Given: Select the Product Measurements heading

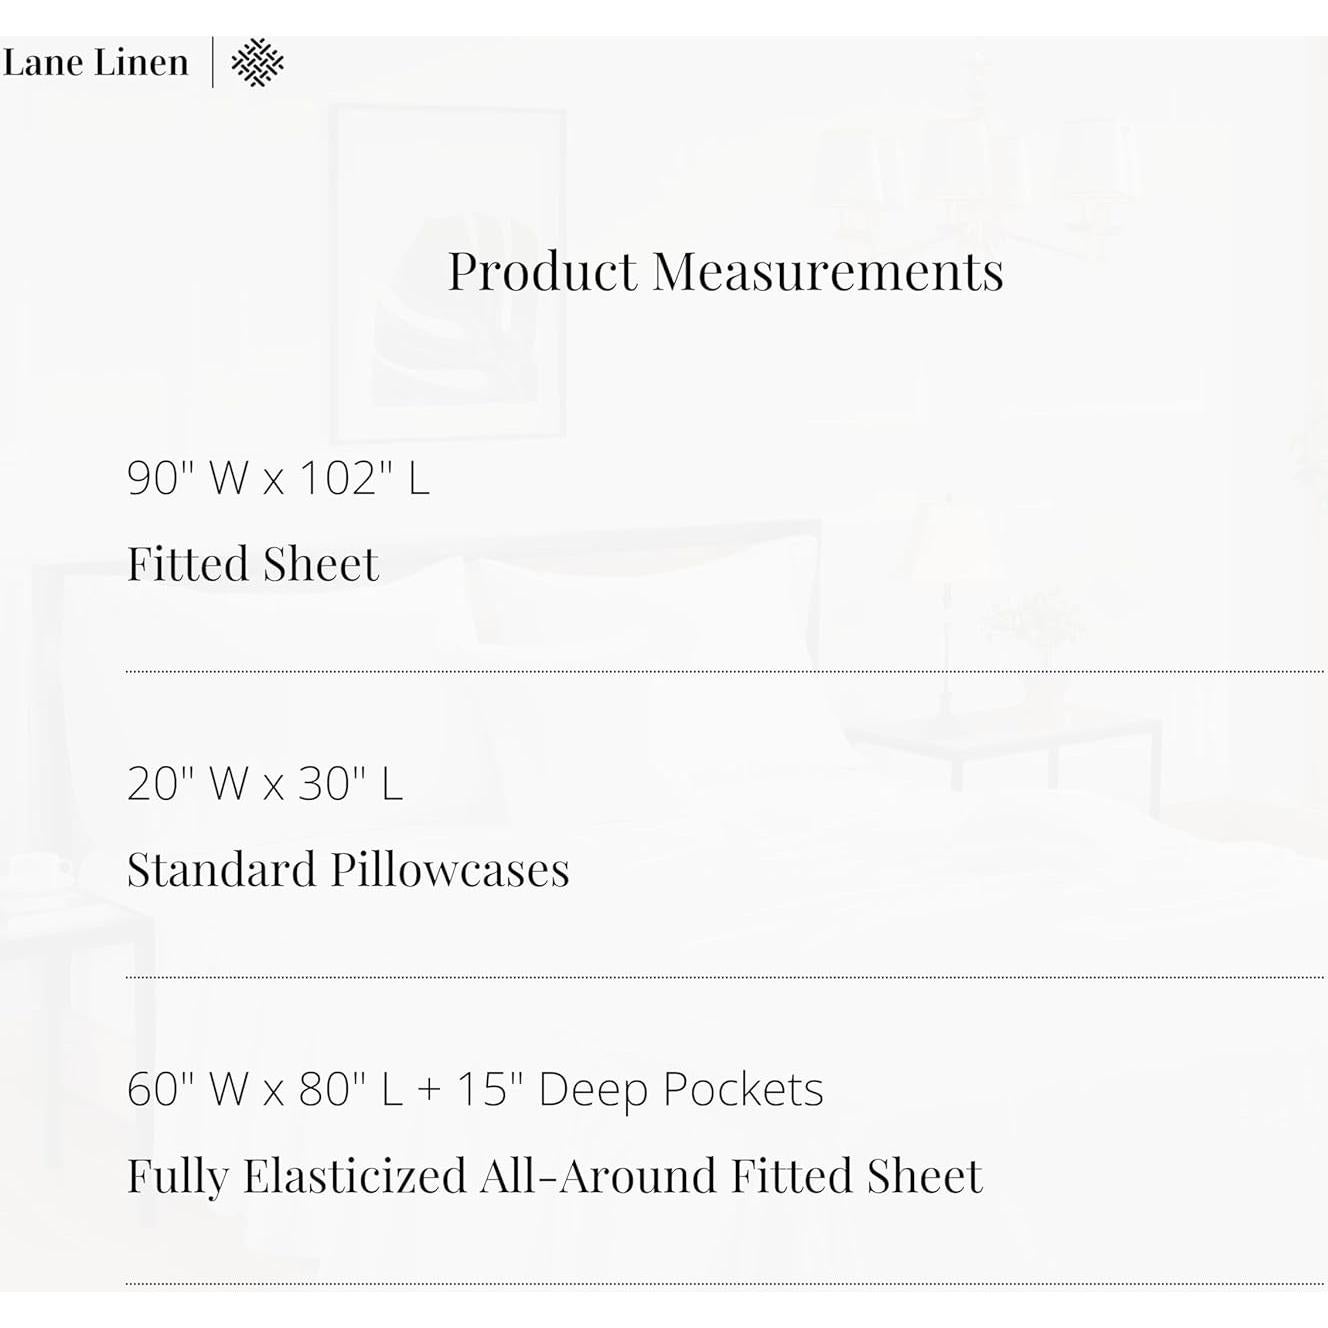Looking at the screenshot, I should 725,271.
